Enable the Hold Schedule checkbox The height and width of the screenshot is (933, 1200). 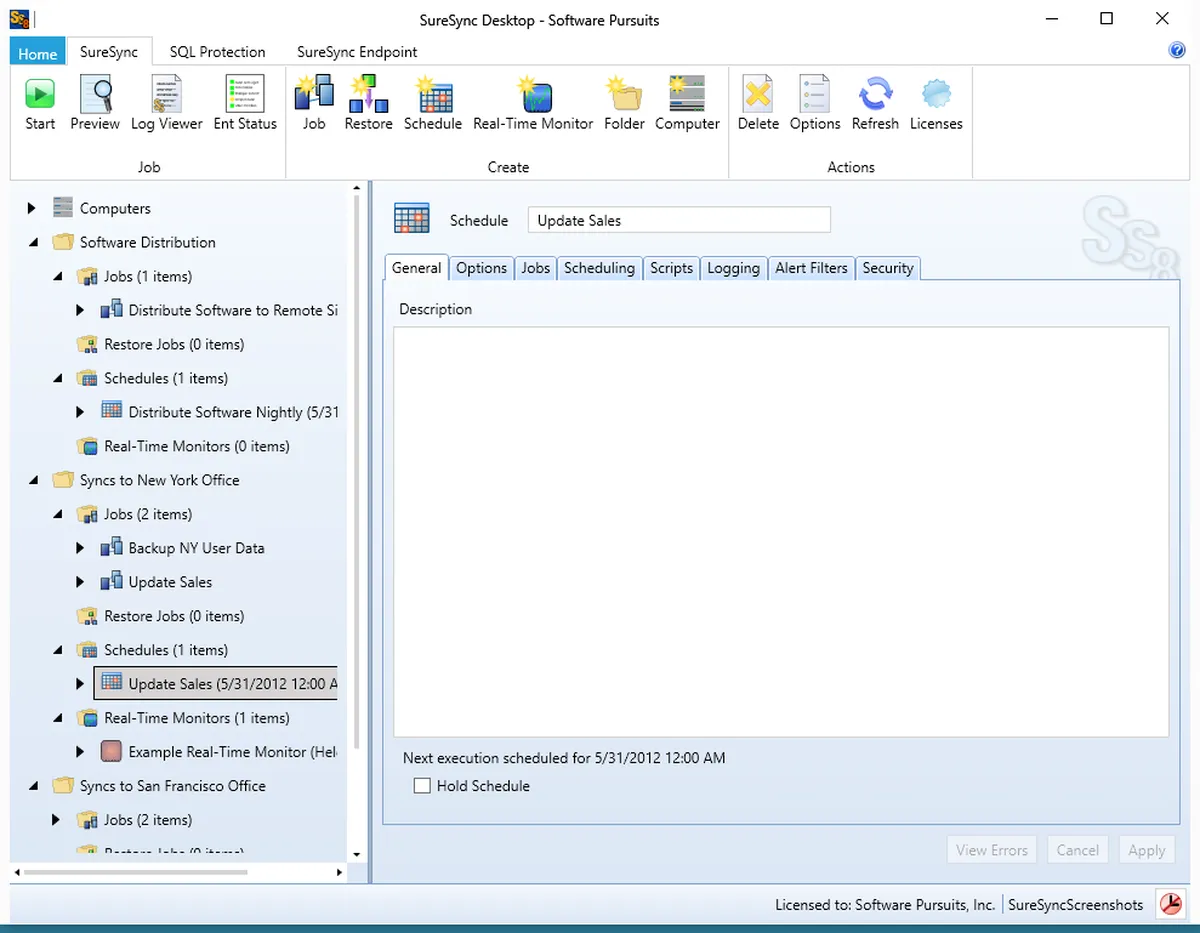coord(422,786)
